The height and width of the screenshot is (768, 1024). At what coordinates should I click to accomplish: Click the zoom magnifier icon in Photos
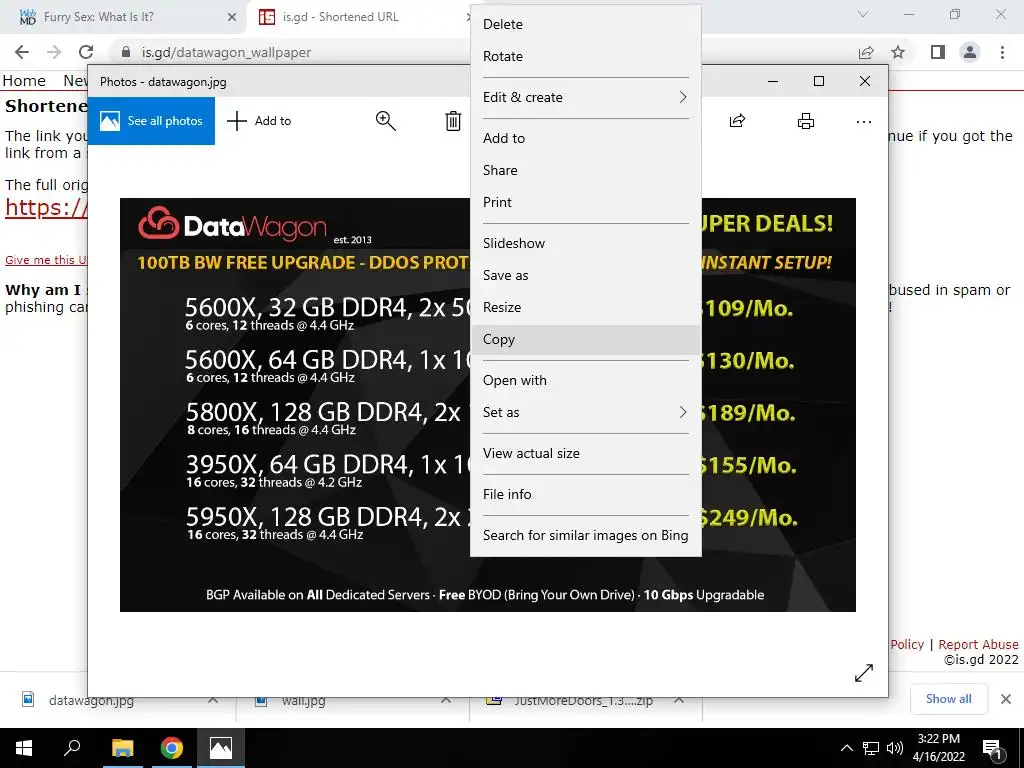click(385, 121)
